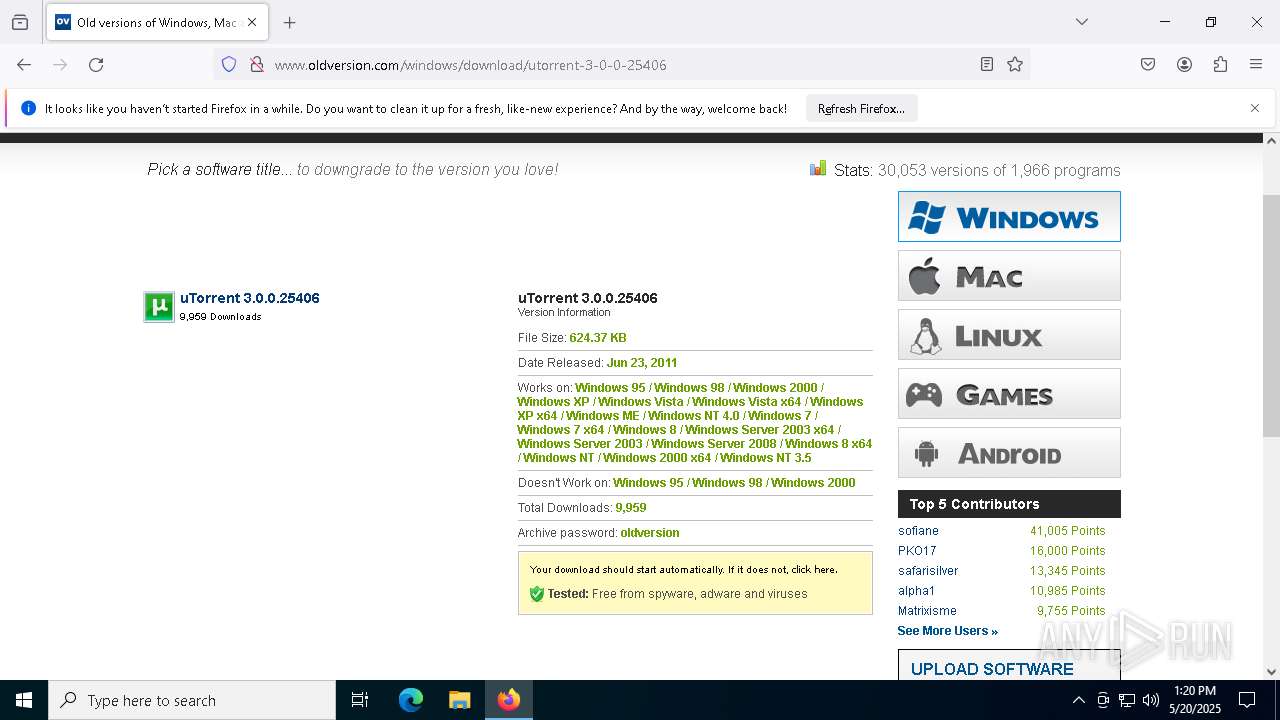This screenshot has height=720, width=1280.
Task: Click the See More Users link
Action: click(947, 631)
